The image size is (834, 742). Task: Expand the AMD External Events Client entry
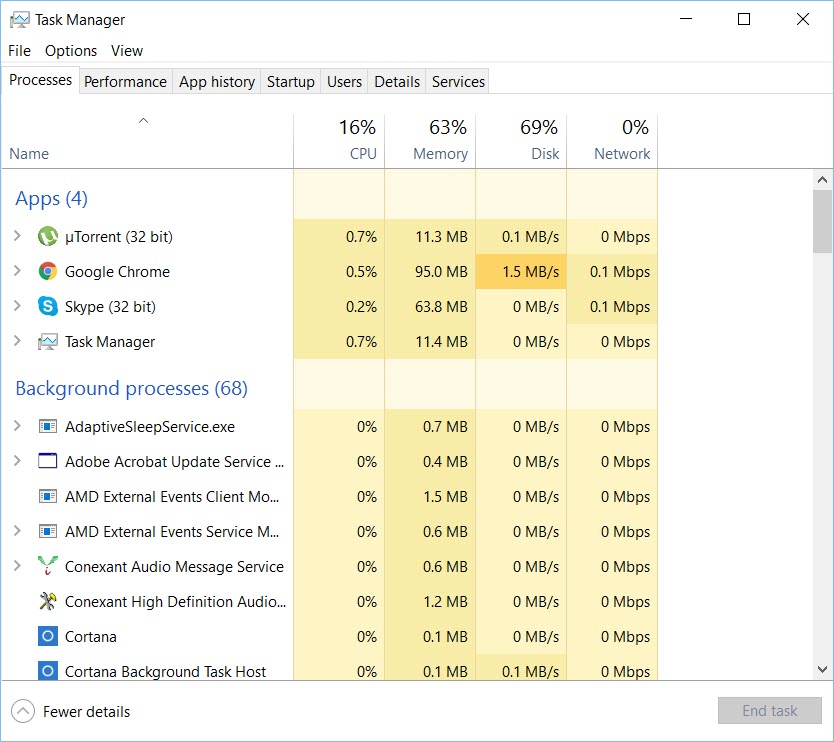coord(18,496)
